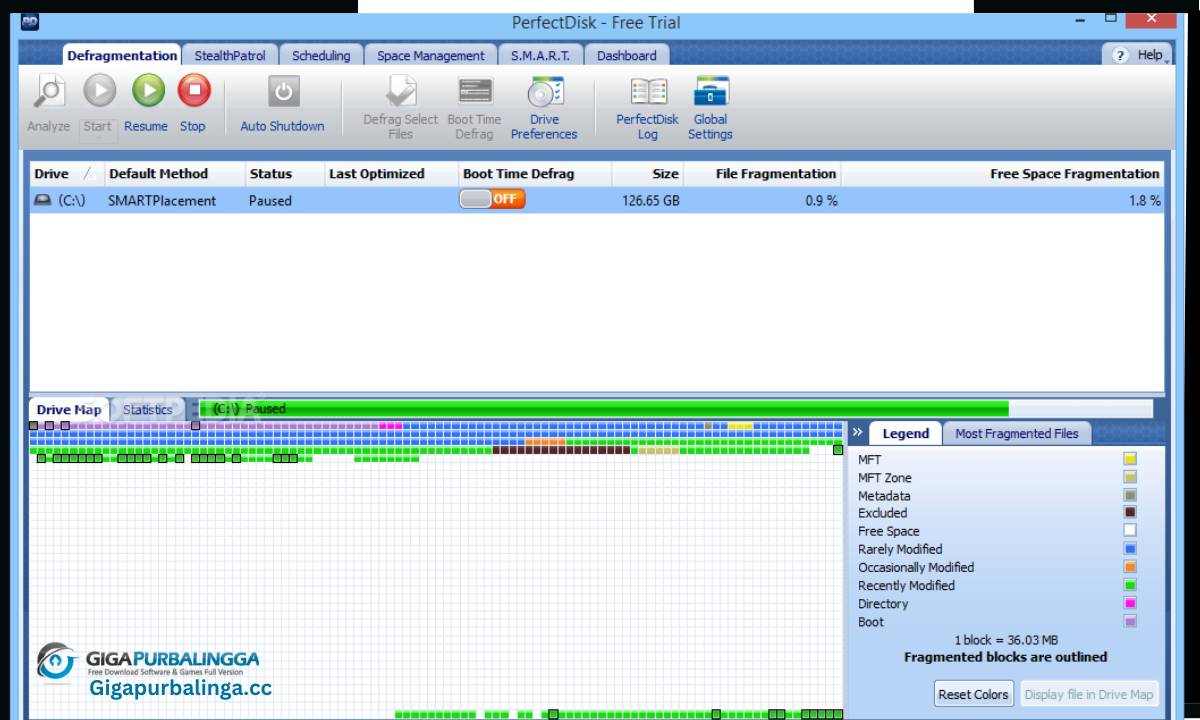Maximize the PerfectDisk window
1200x720 pixels.
pyautogui.click(x=1111, y=17)
